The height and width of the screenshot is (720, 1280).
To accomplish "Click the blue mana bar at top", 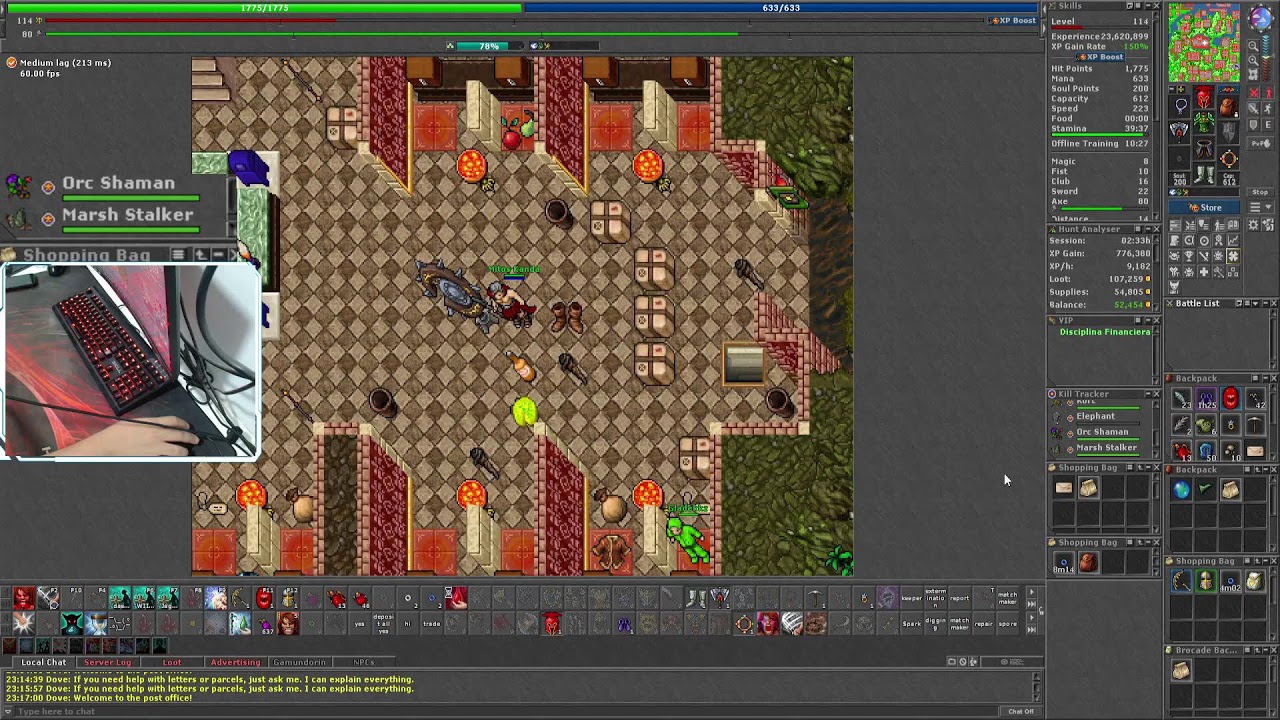I will [780, 8].
